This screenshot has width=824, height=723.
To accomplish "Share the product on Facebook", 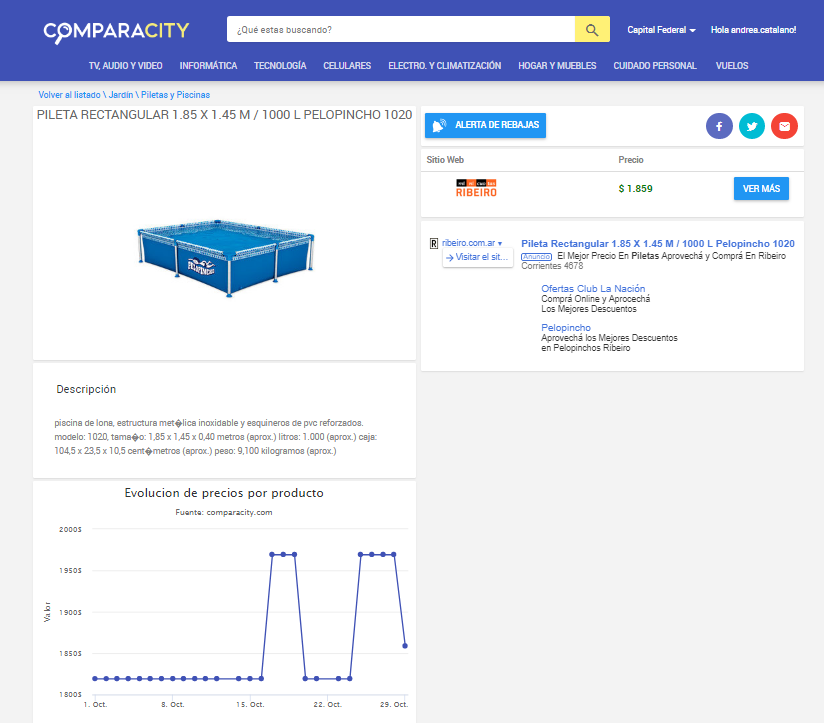I will tap(719, 126).
